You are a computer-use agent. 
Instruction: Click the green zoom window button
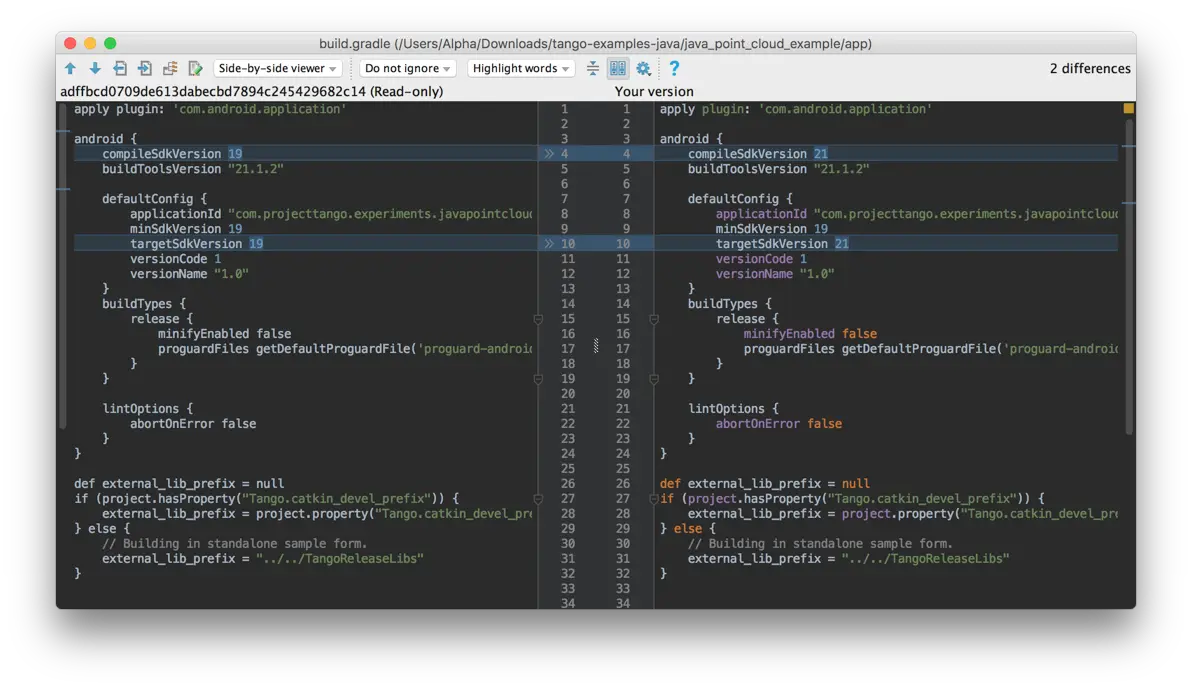point(110,43)
